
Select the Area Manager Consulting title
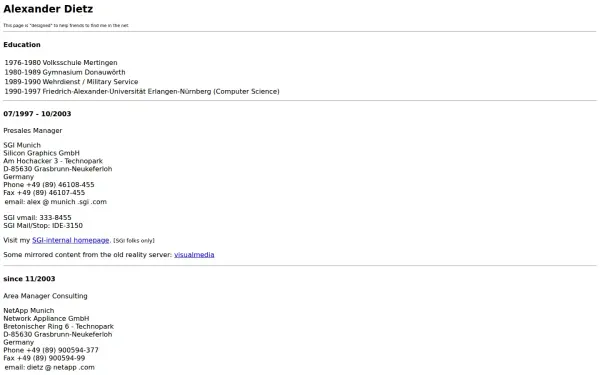45,296
